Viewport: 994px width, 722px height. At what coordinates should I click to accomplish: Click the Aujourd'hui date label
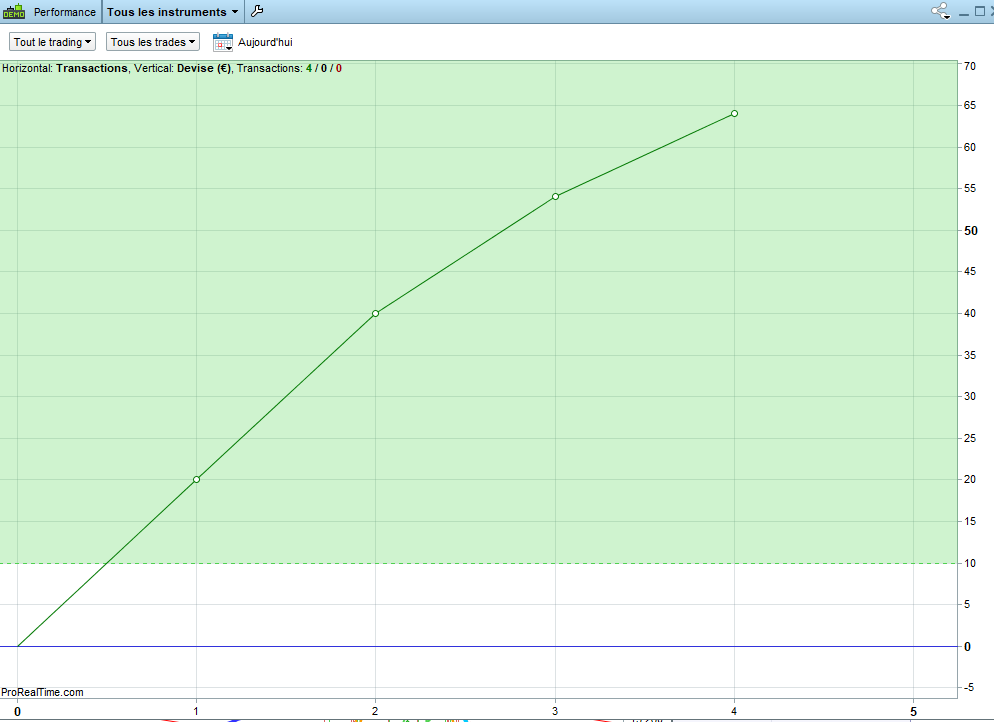click(x=265, y=42)
